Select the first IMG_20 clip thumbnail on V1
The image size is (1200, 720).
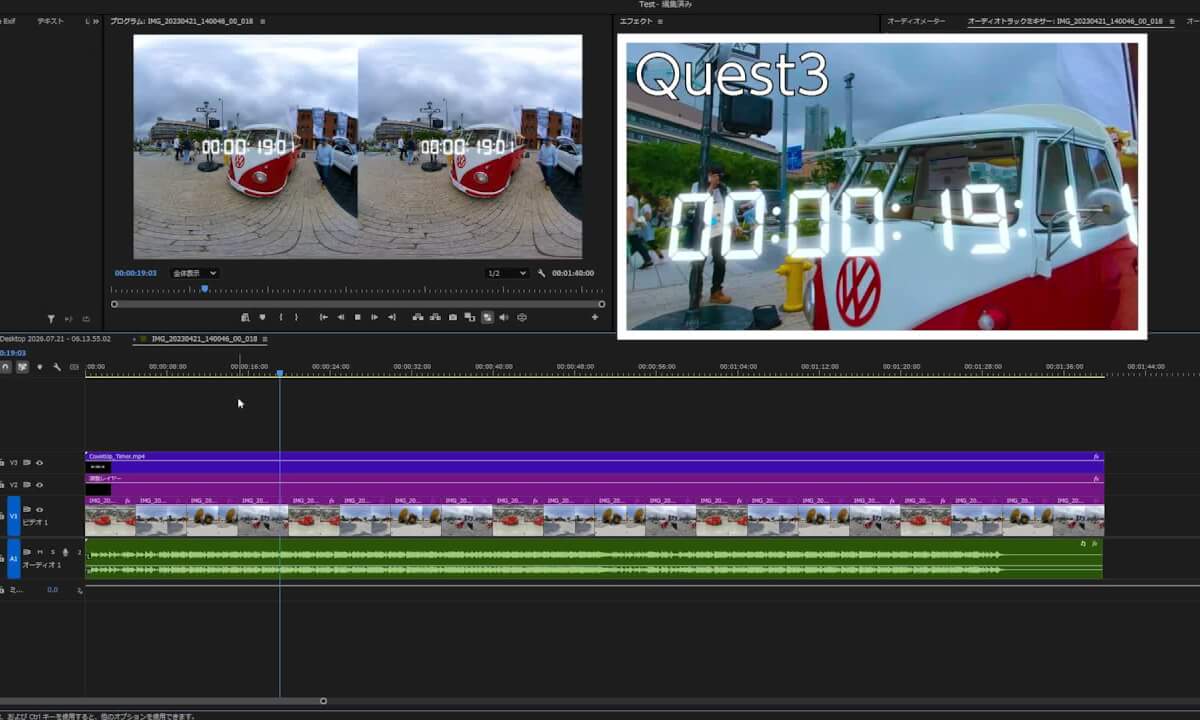coord(111,520)
